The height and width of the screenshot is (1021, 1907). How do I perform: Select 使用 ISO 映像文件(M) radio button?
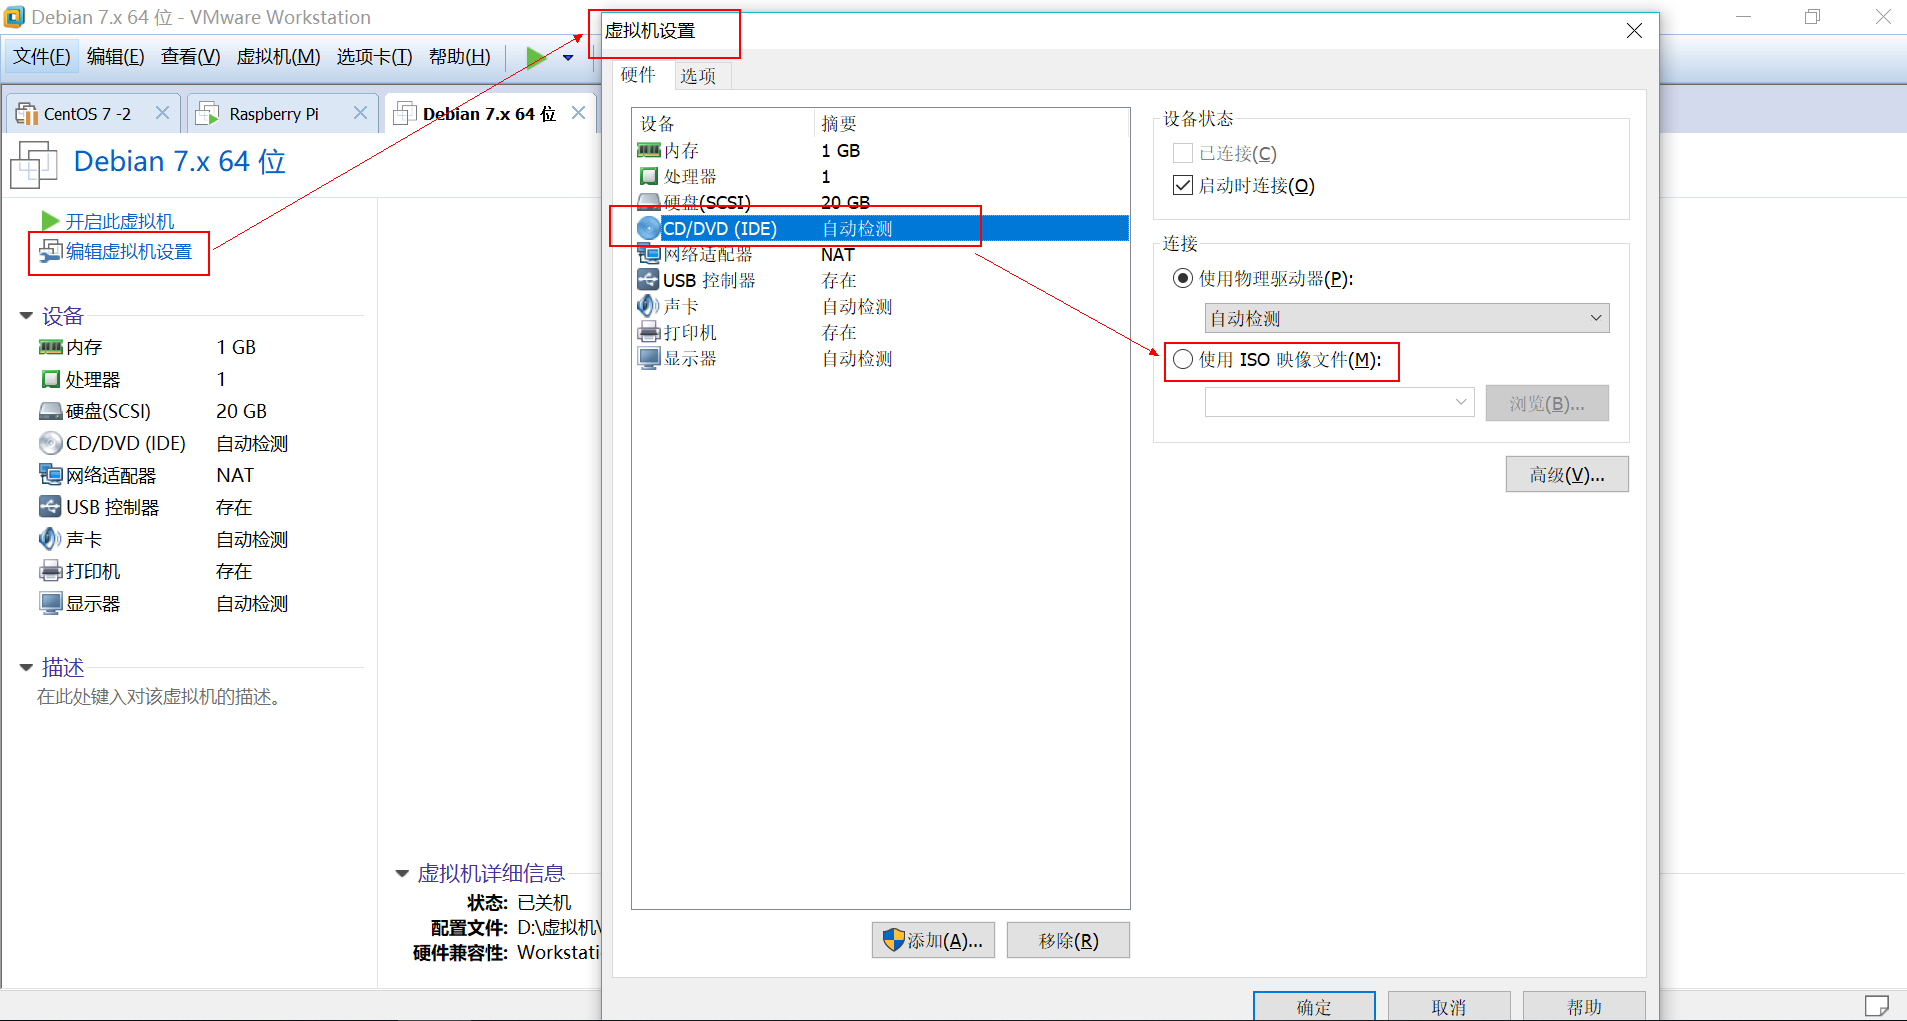[x=1183, y=359]
